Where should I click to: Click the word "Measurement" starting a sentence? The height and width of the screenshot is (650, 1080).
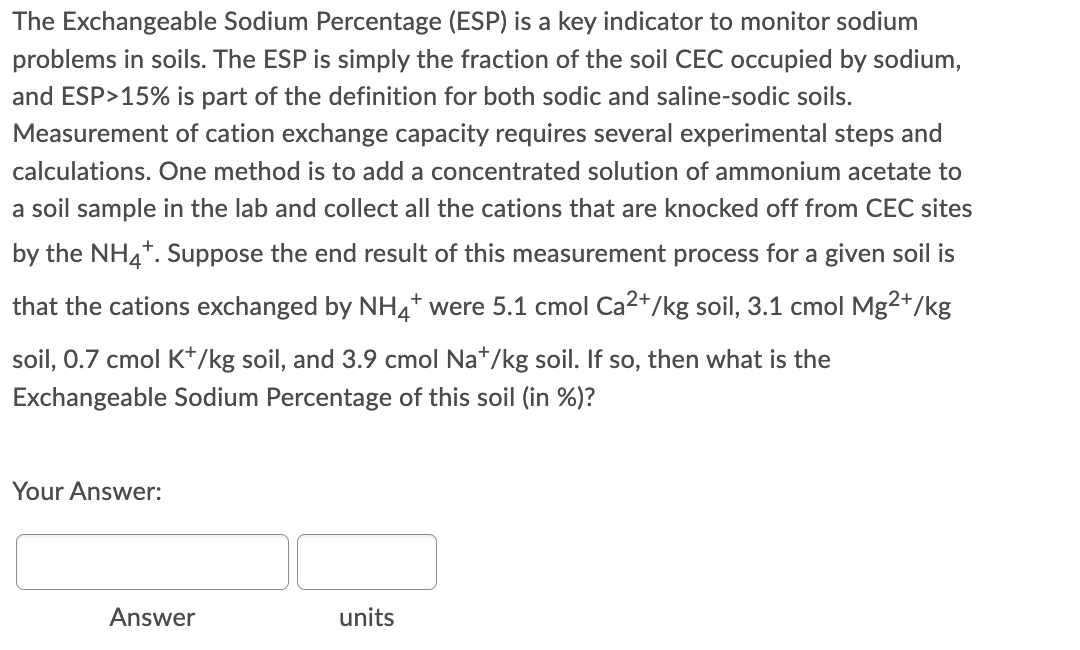pos(90,134)
